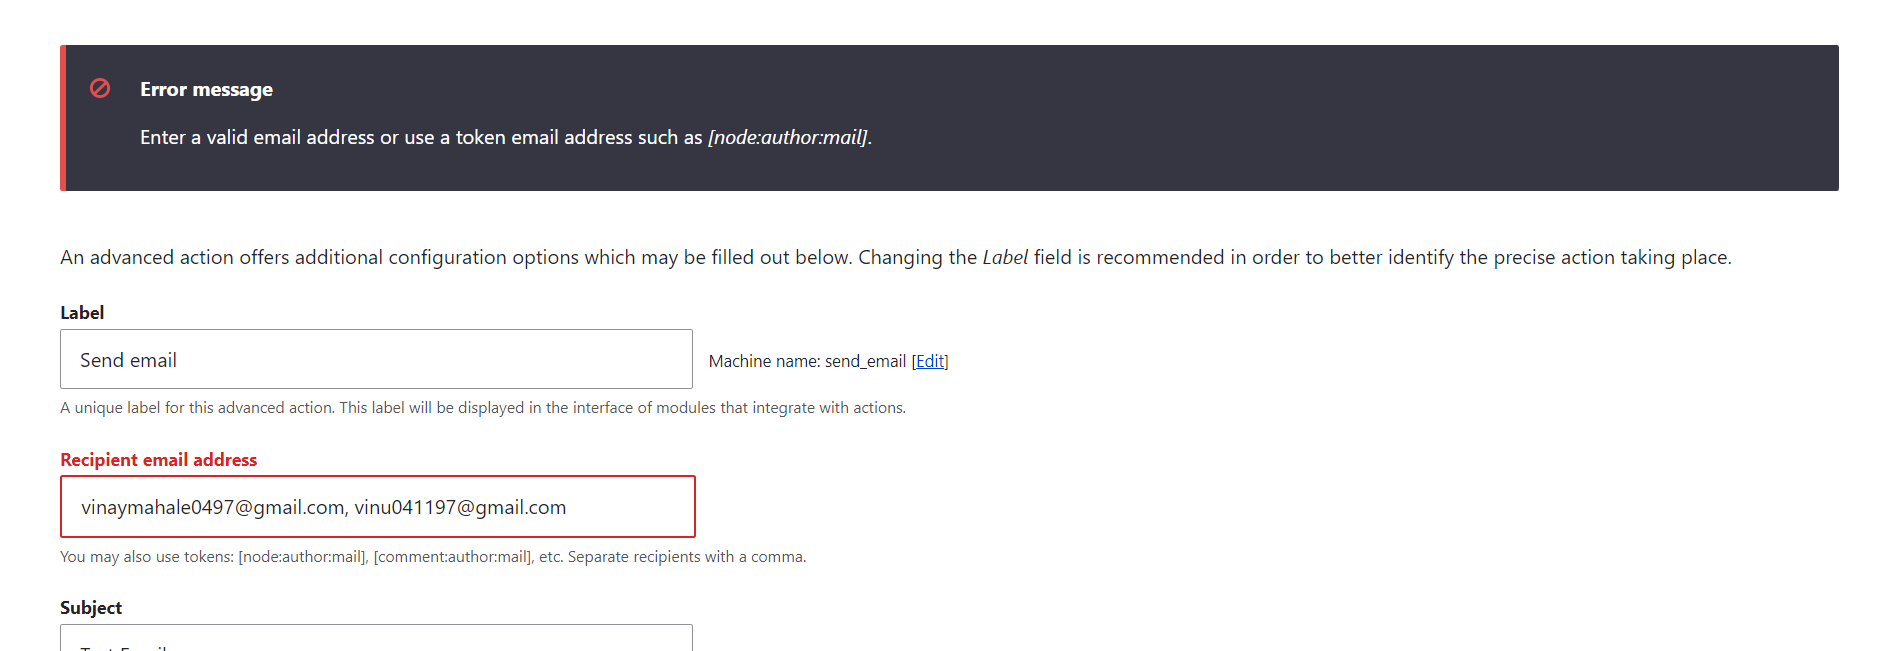Click the "Machine name: send_email" text
The height and width of the screenshot is (651, 1894).
pyautogui.click(x=807, y=361)
